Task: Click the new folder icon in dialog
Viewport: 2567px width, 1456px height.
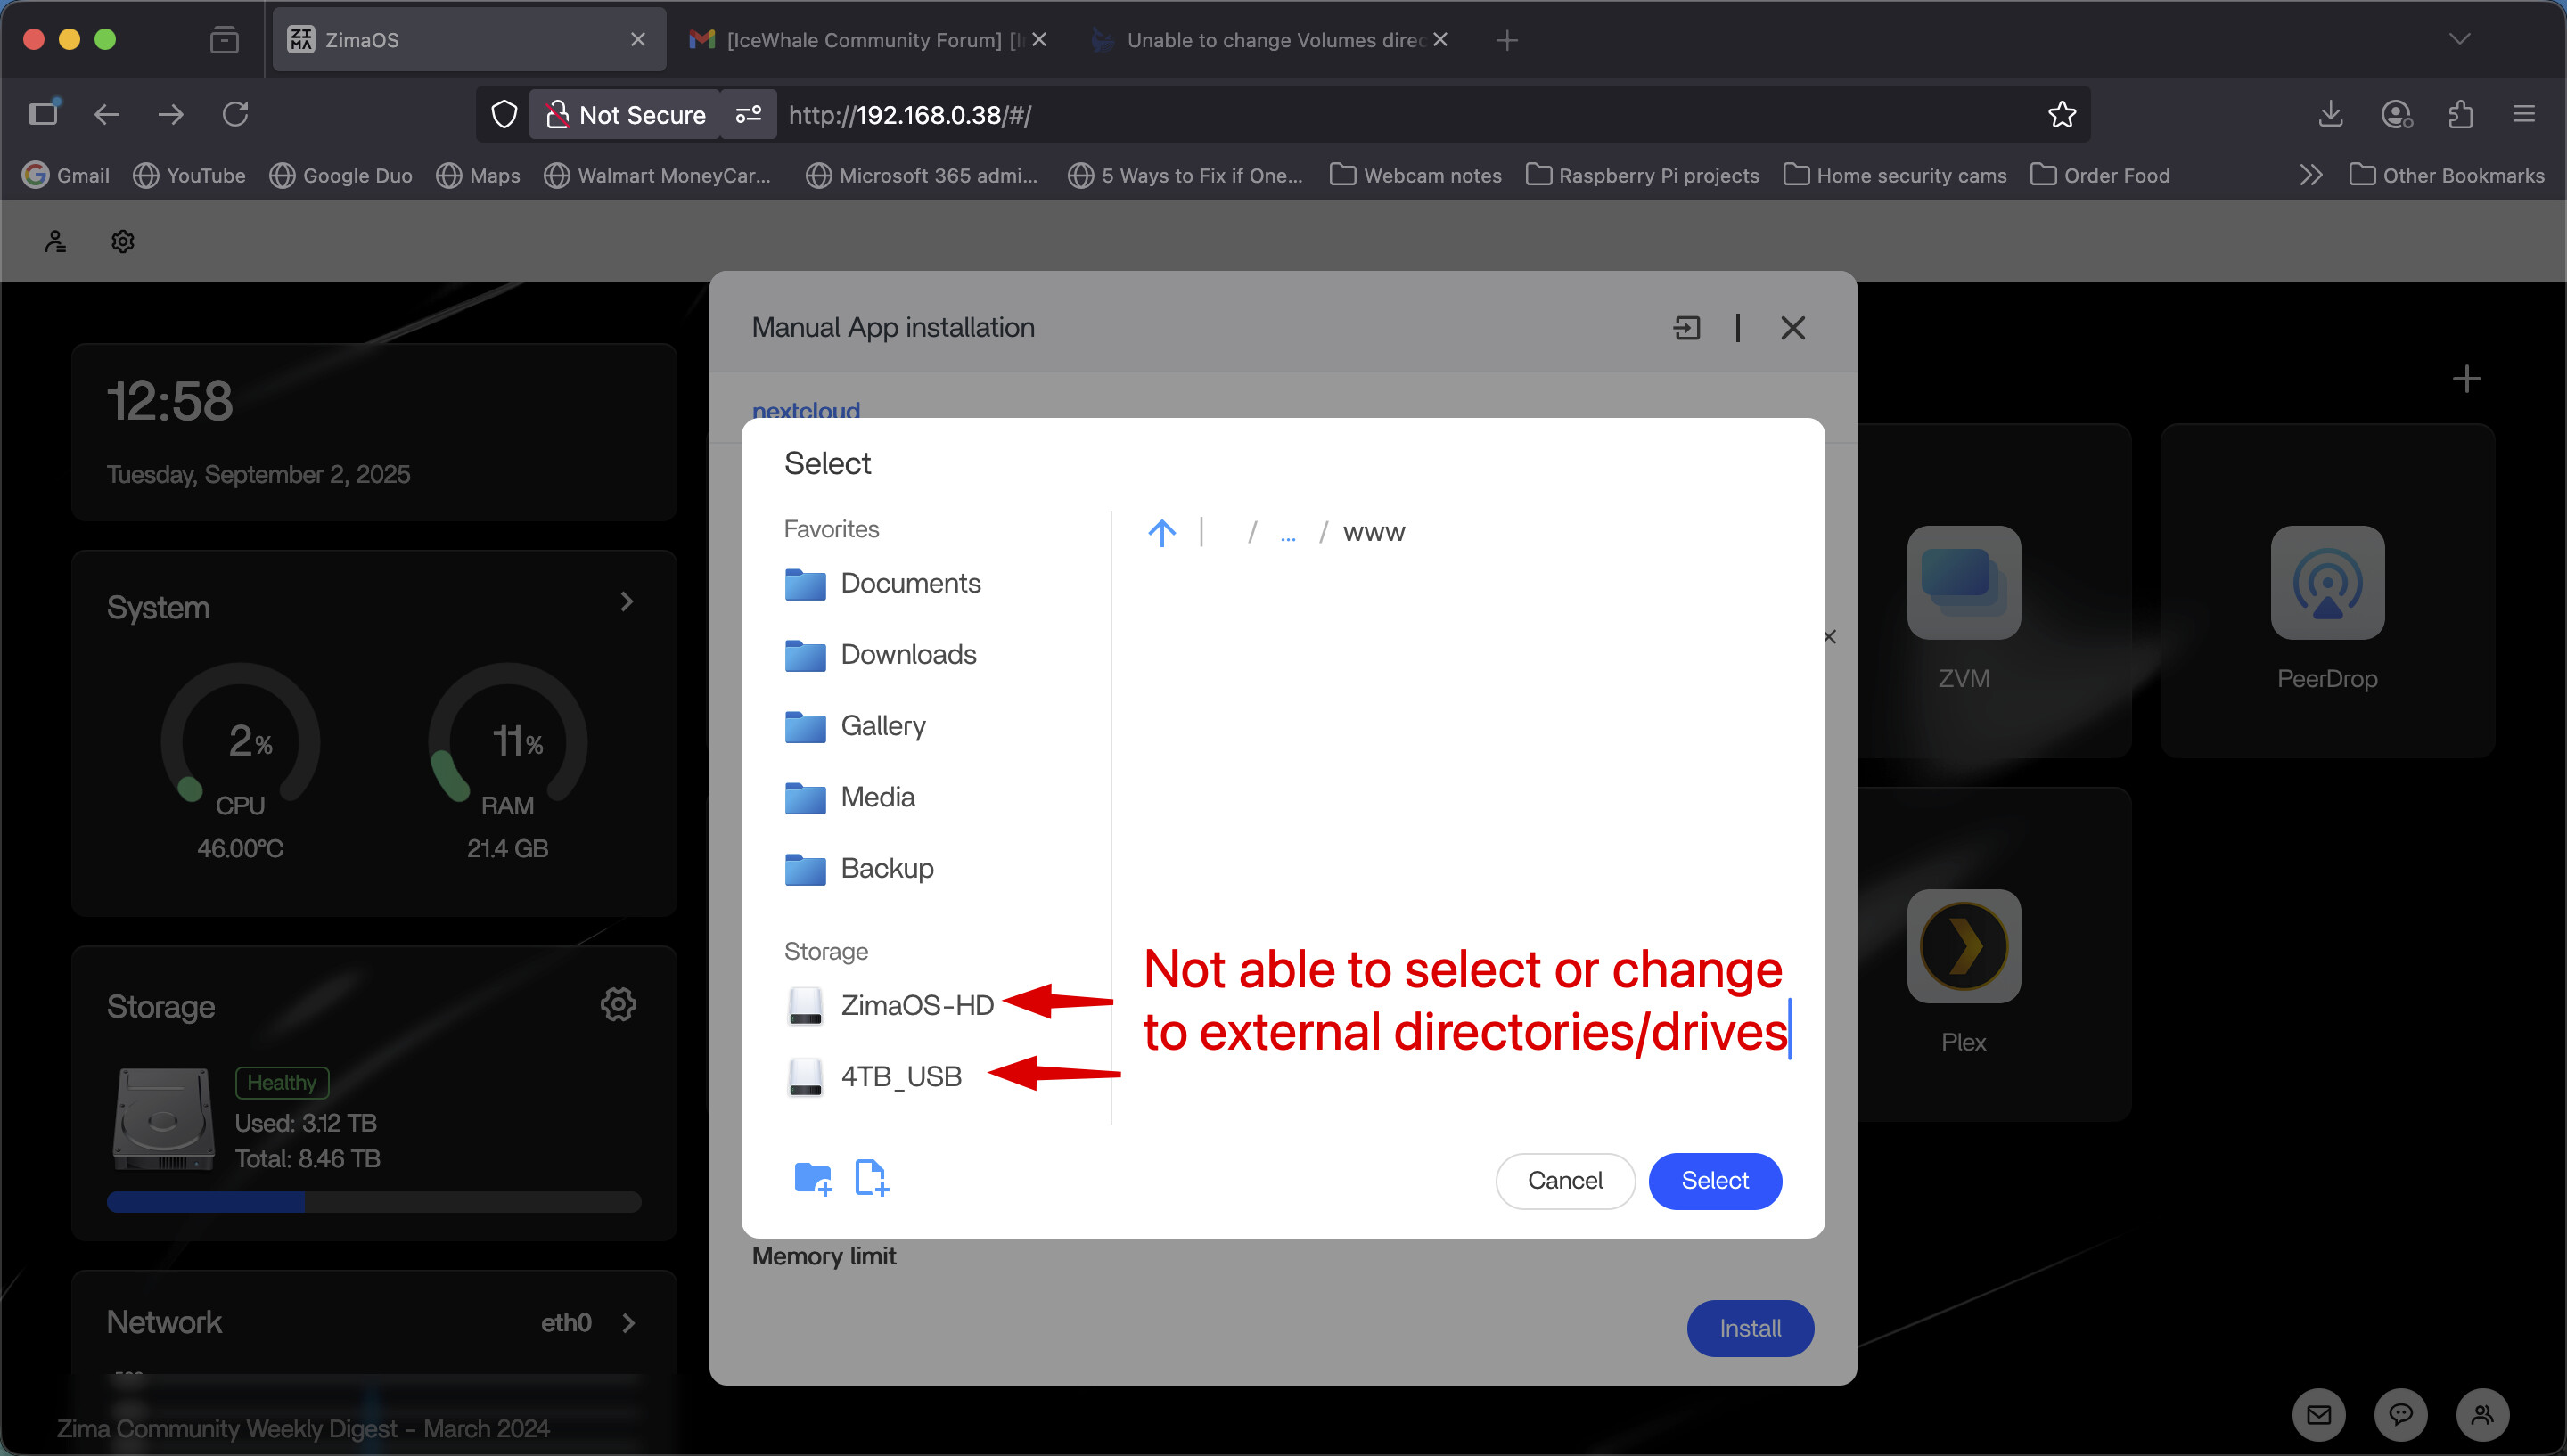Action: [812, 1179]
